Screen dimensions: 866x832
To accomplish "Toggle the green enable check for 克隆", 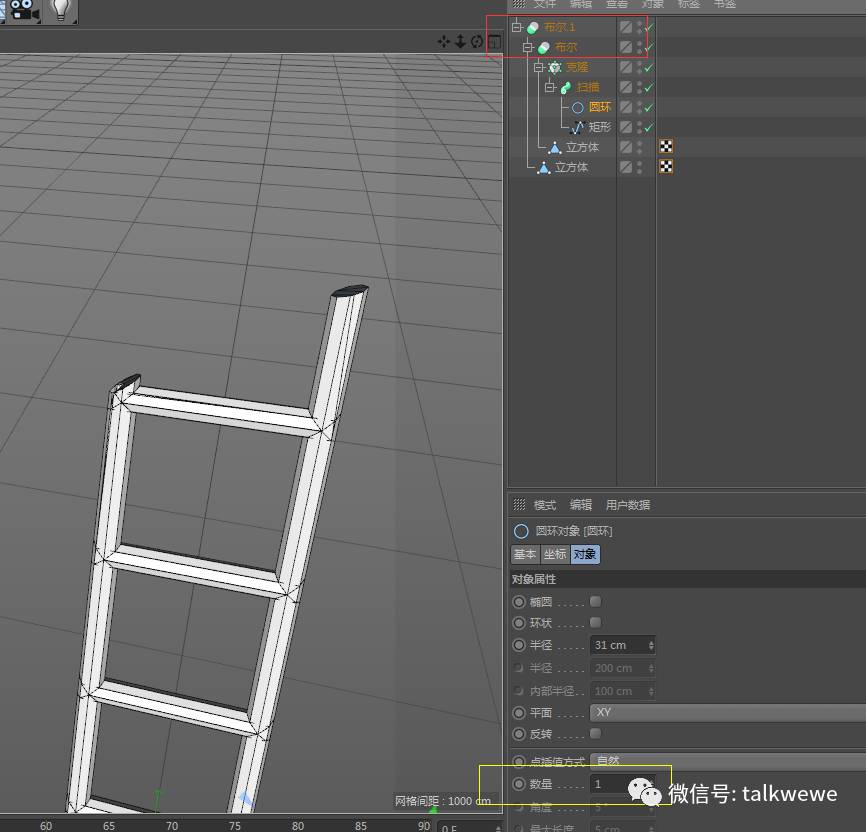I will (649, 67).
